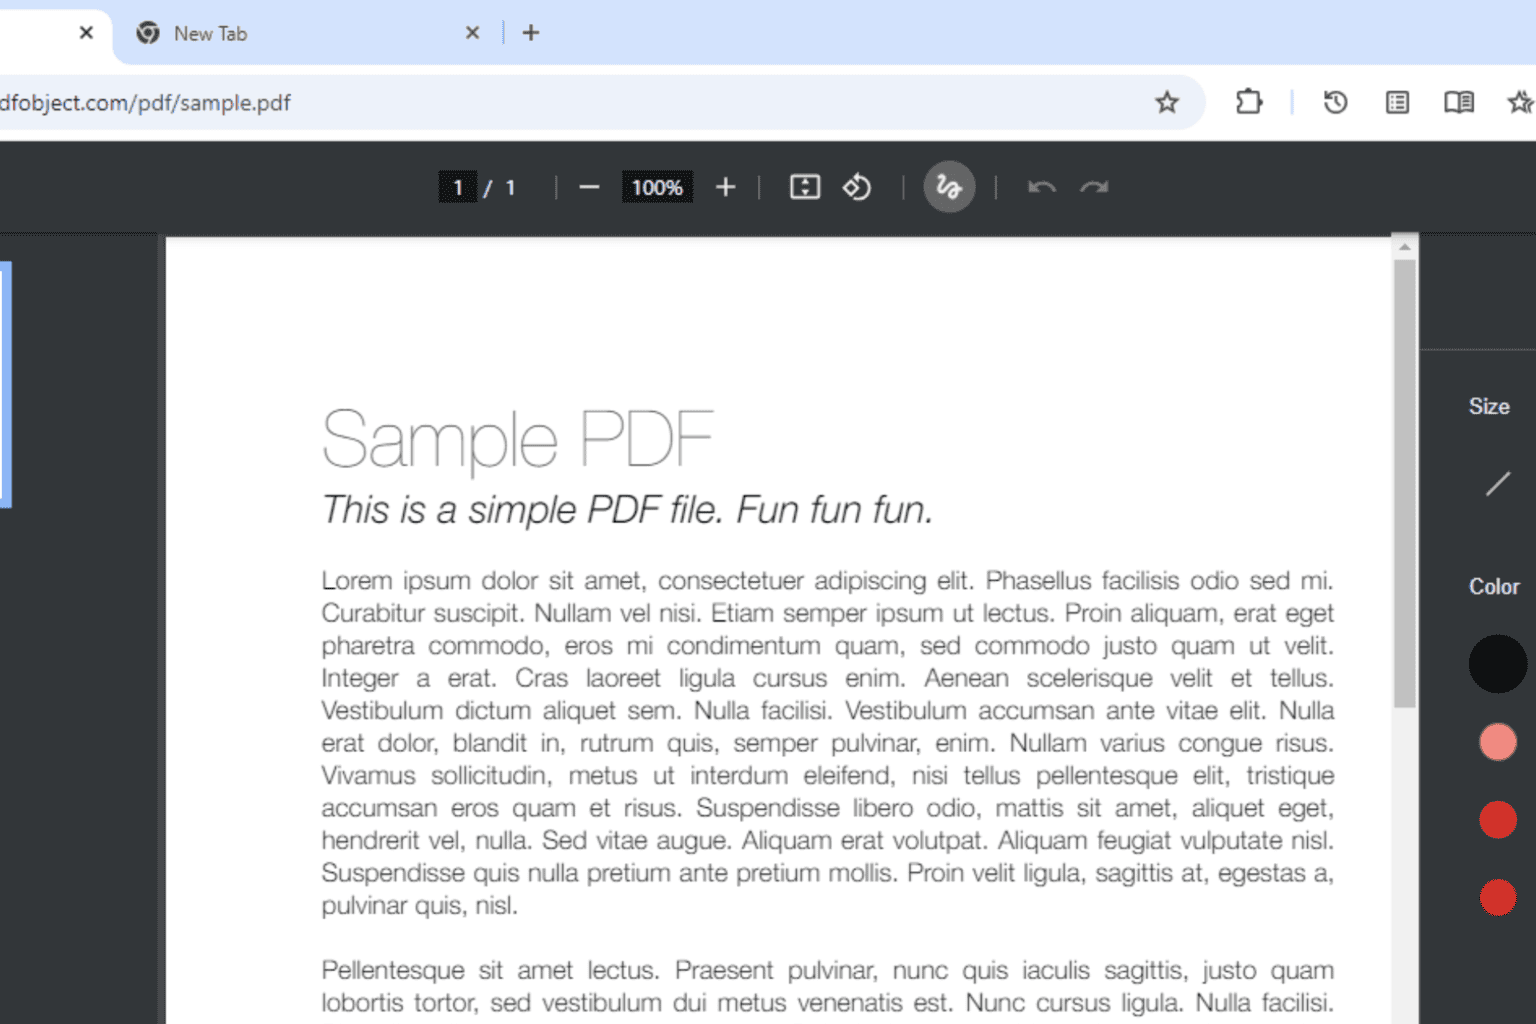
Task: Click the 'This is a simple PDF file' subtitle
Action: click(x=626, y=510)
